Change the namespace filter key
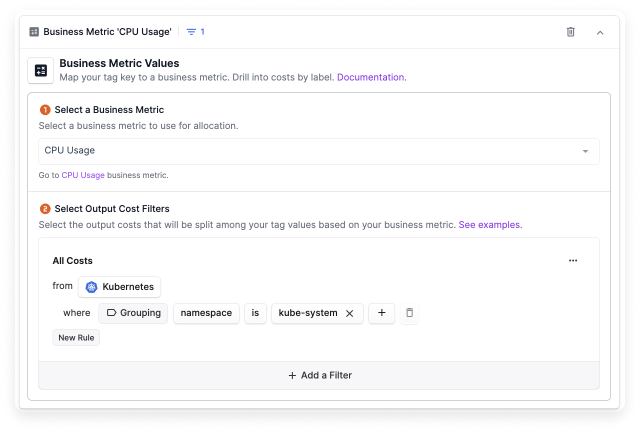 (x=206, y=313)
